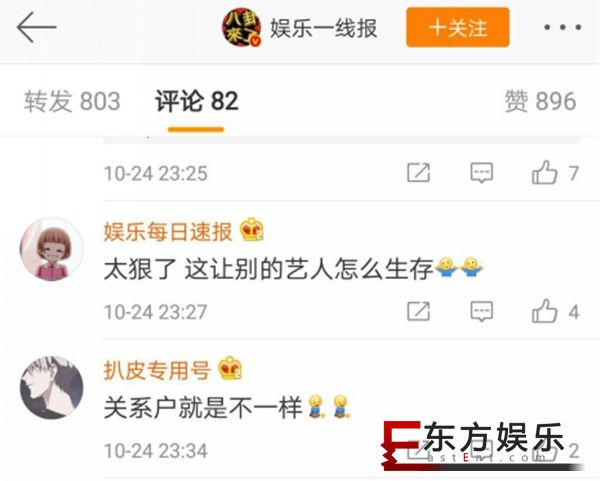Reply to the 娱乐每日速报 comment
This screenshot has width=600, height=481.
481,311
